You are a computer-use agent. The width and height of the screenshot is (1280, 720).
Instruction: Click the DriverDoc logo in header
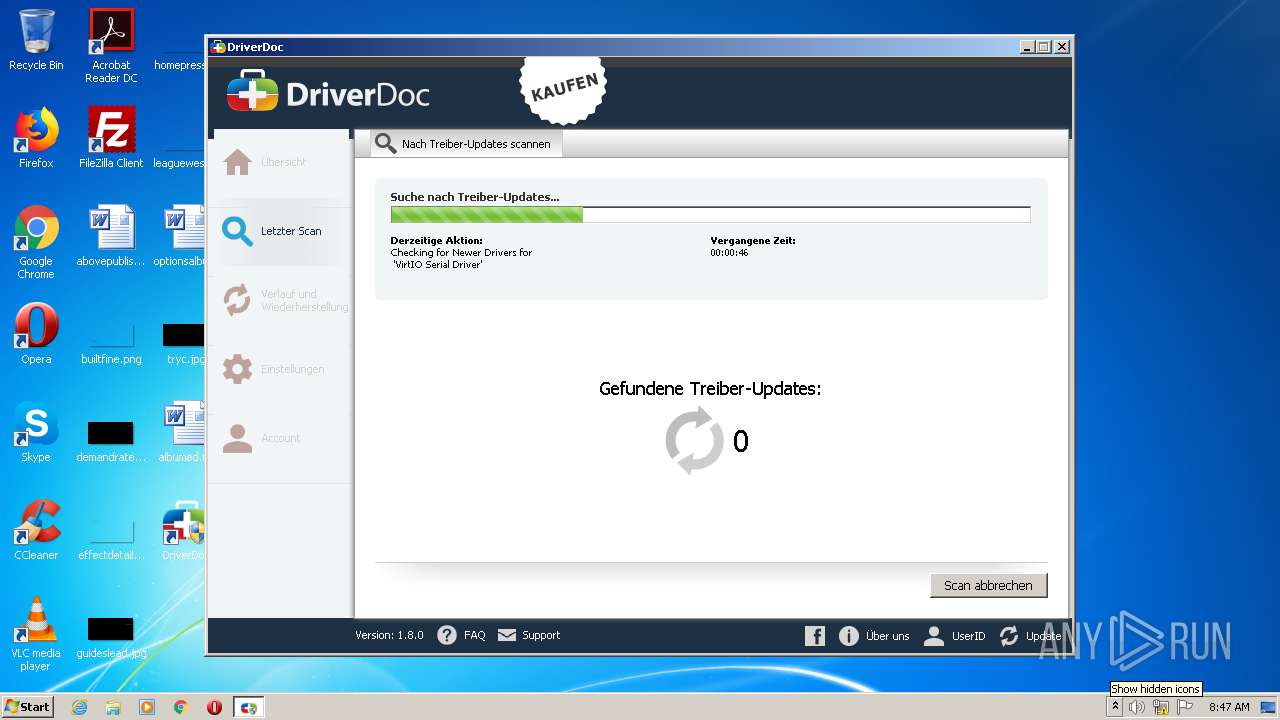[328, 94]
